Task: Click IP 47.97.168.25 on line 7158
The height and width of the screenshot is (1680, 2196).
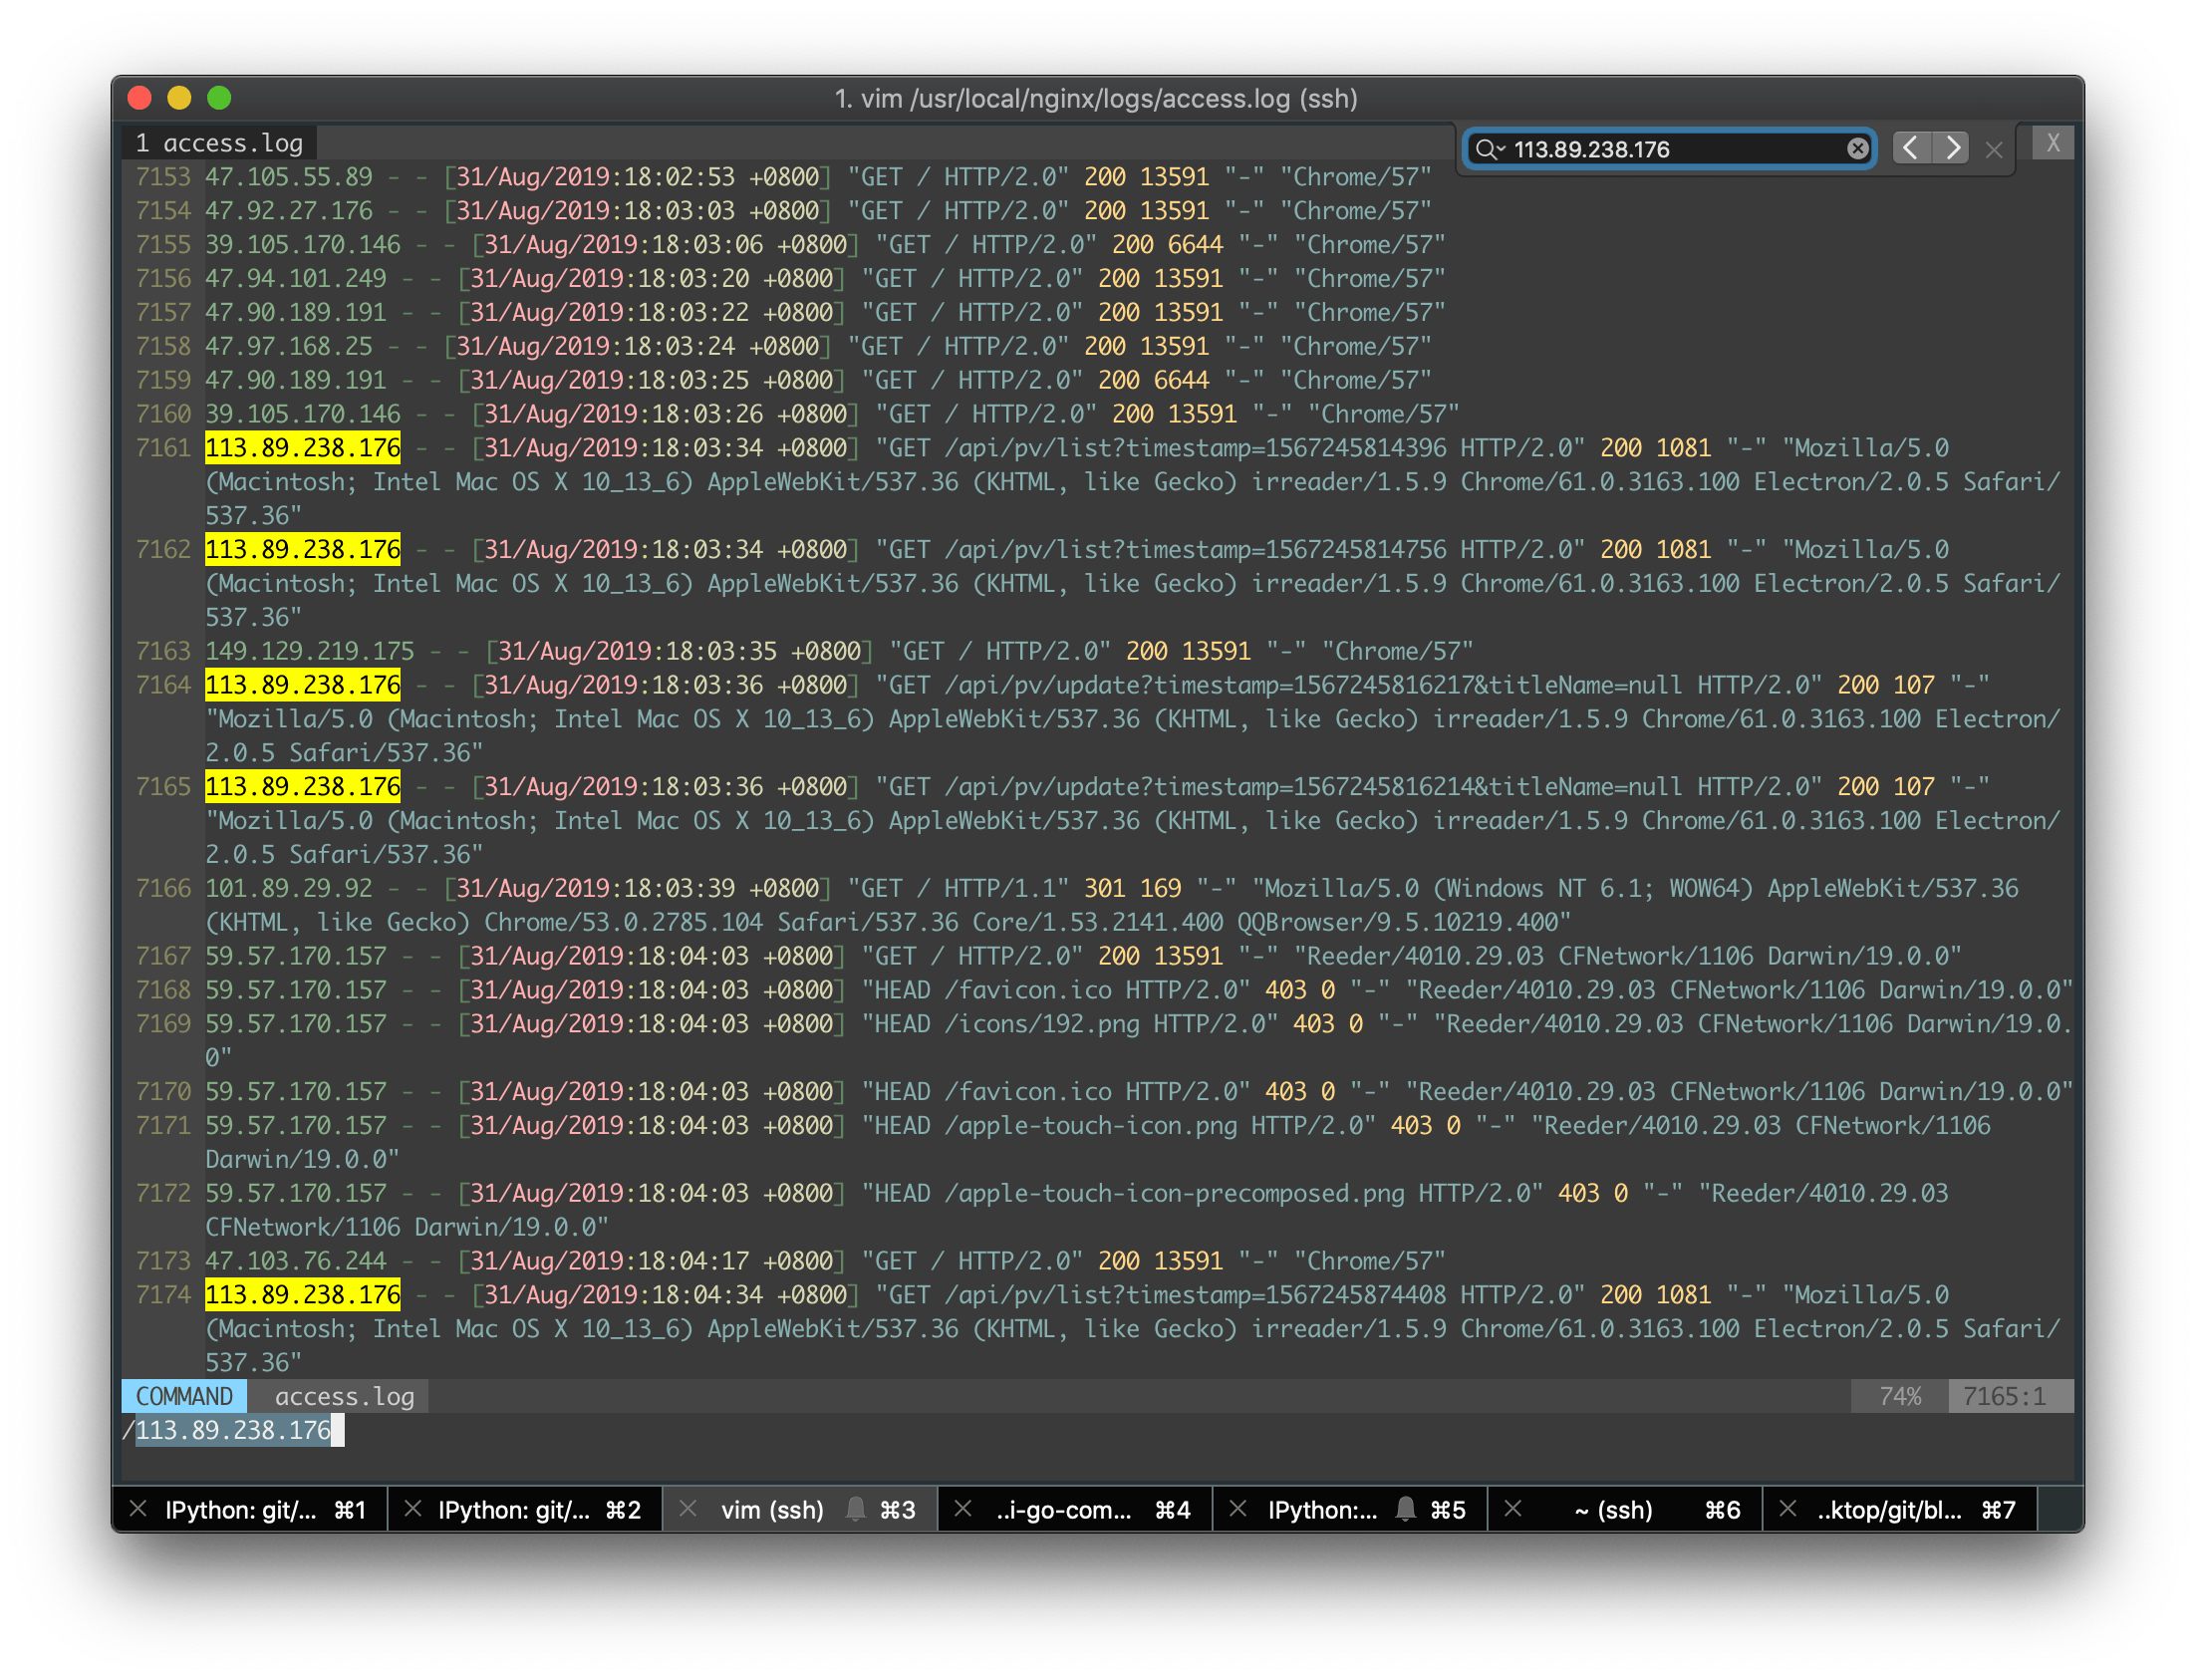Action: (x=289, y=347)
